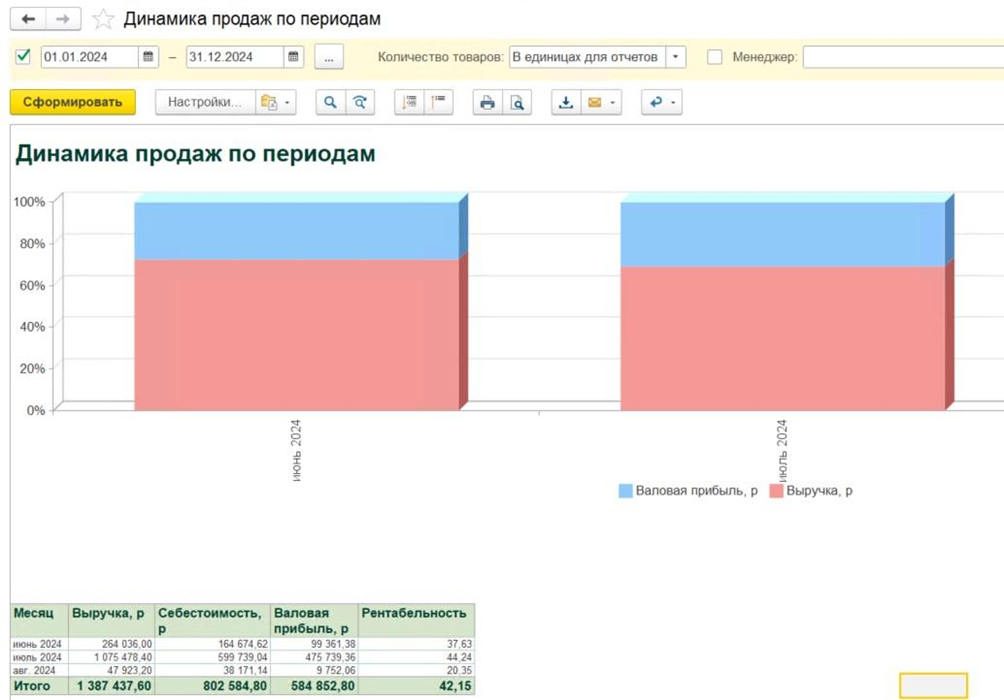
Task: Click the find magnifier icon
Action: (330, 102)
